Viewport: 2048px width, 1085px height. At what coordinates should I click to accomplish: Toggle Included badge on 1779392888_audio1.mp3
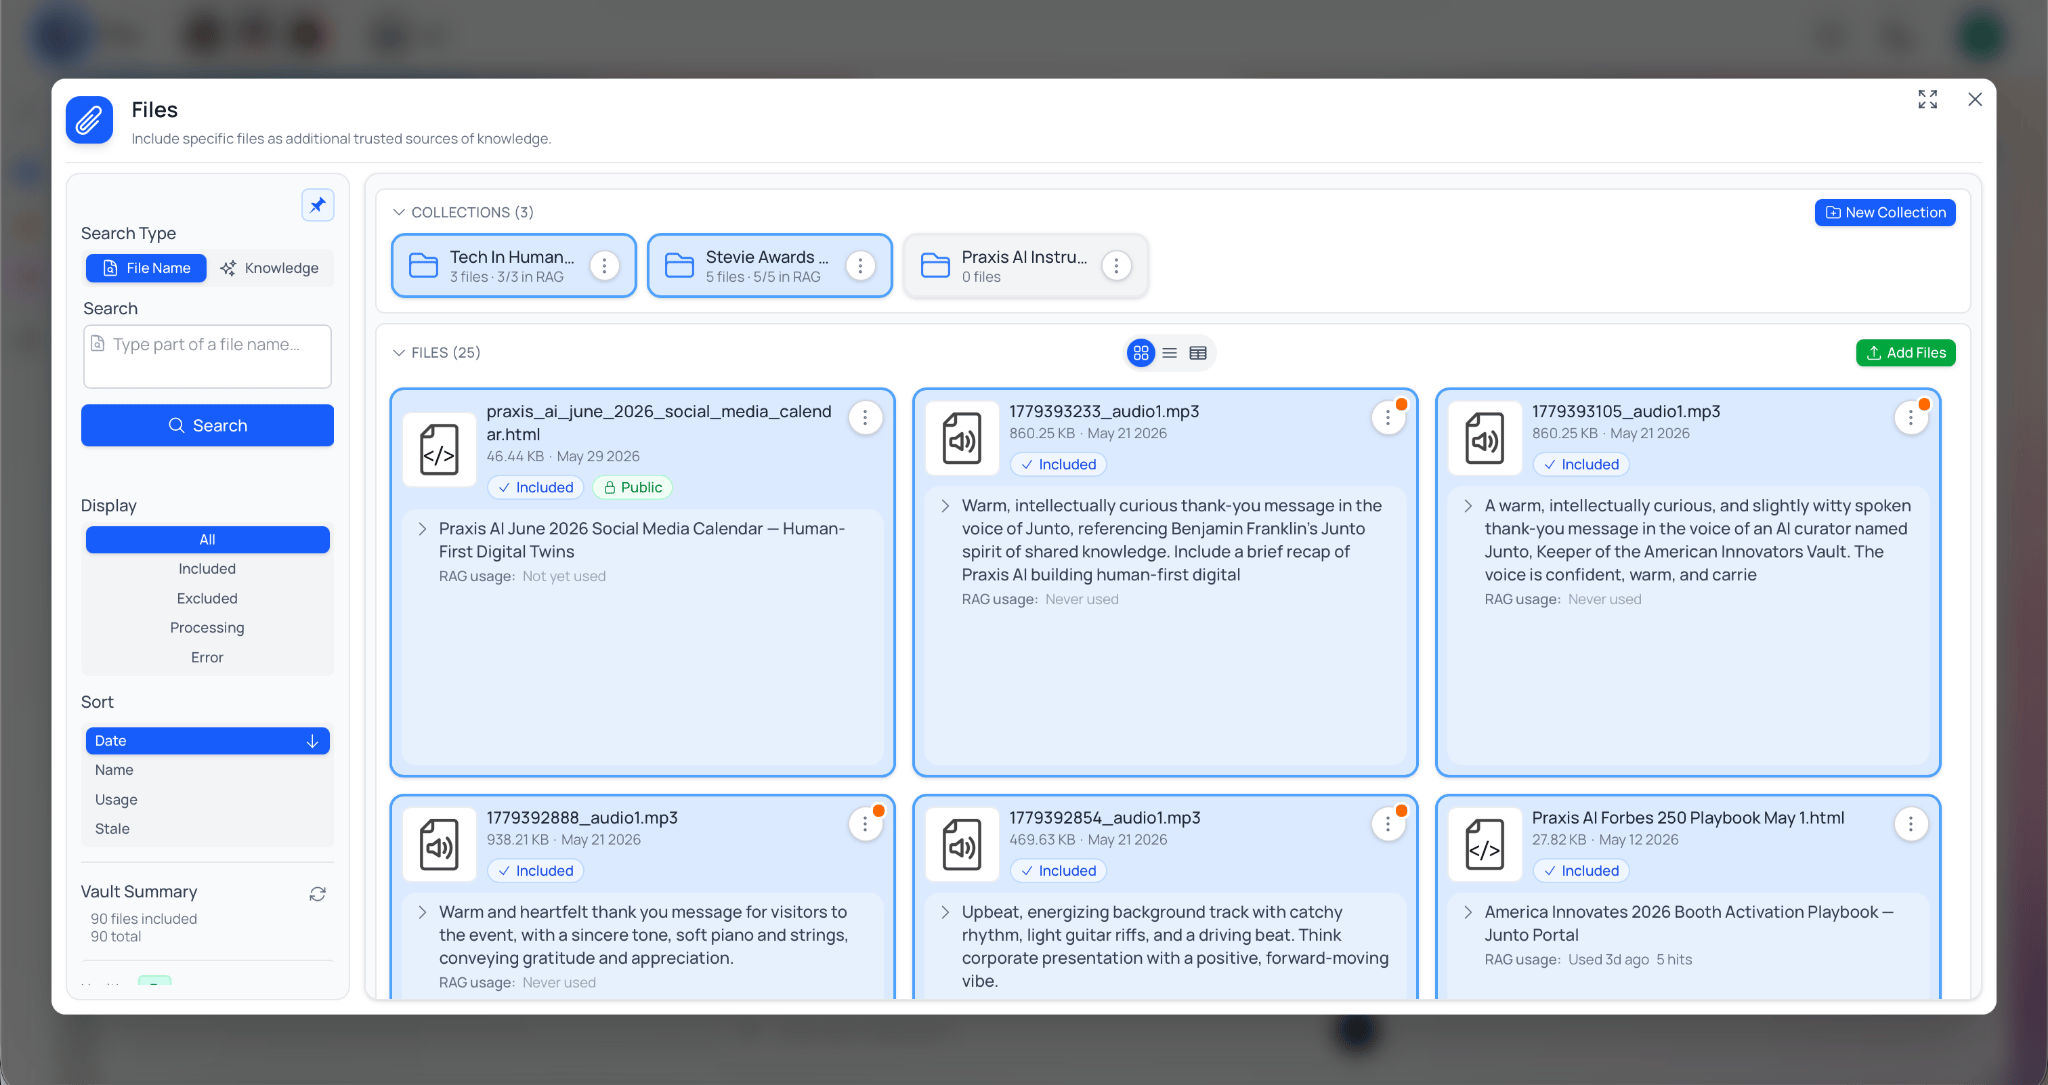(x=536, y=870)
